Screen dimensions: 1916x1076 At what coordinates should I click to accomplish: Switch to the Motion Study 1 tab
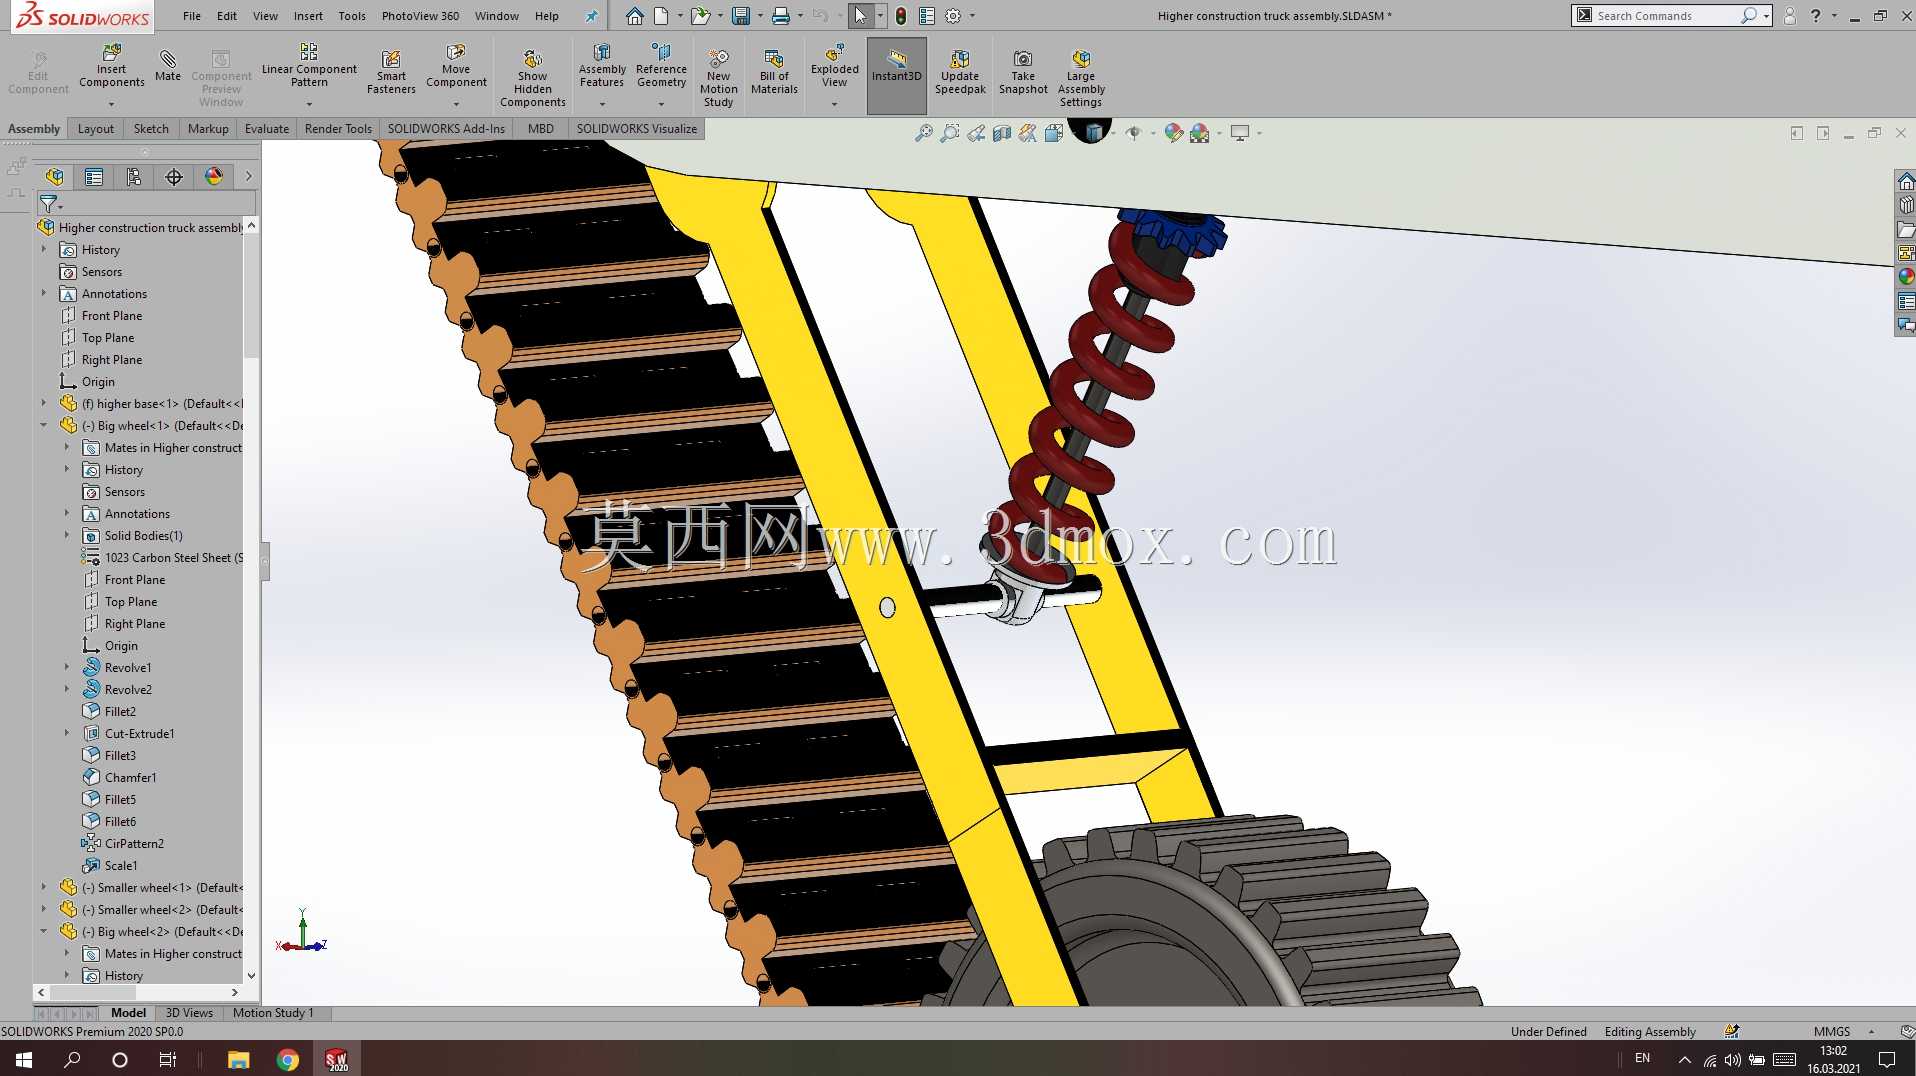pos(273,1013)
